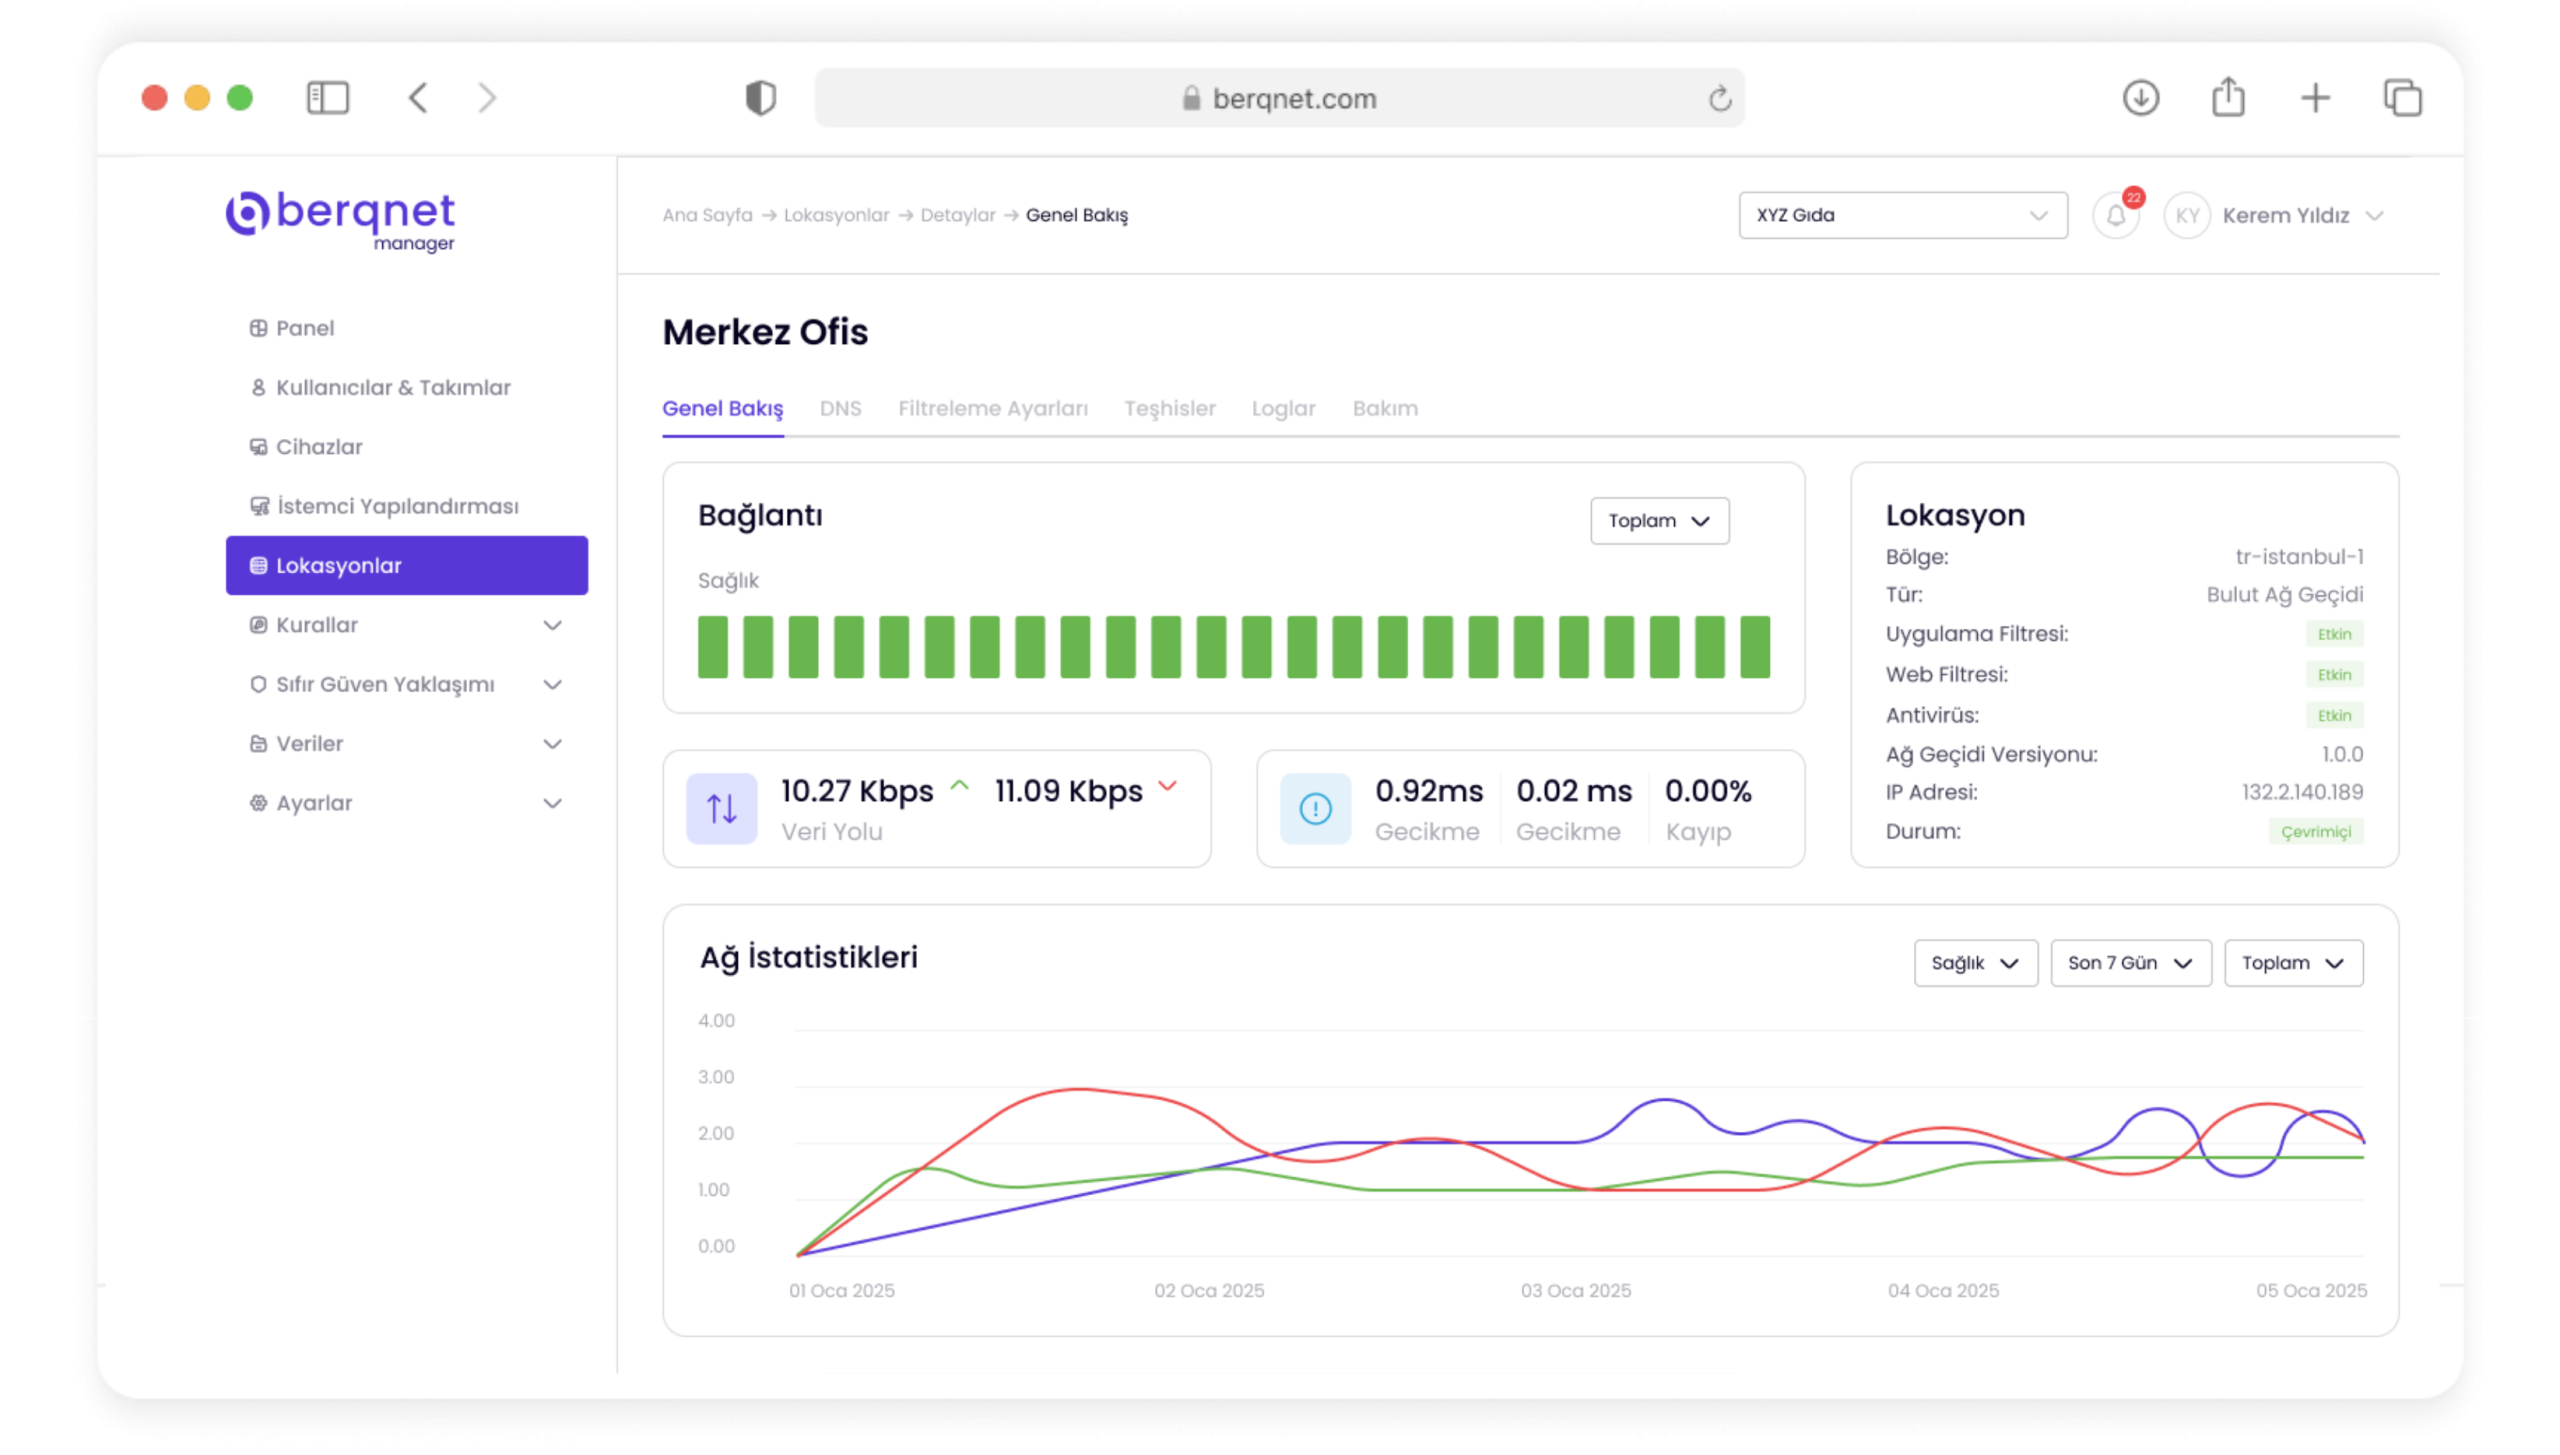Switch to the DNS tab
Viewport: 2560px width, 1455px height.
tap(840, 408)
